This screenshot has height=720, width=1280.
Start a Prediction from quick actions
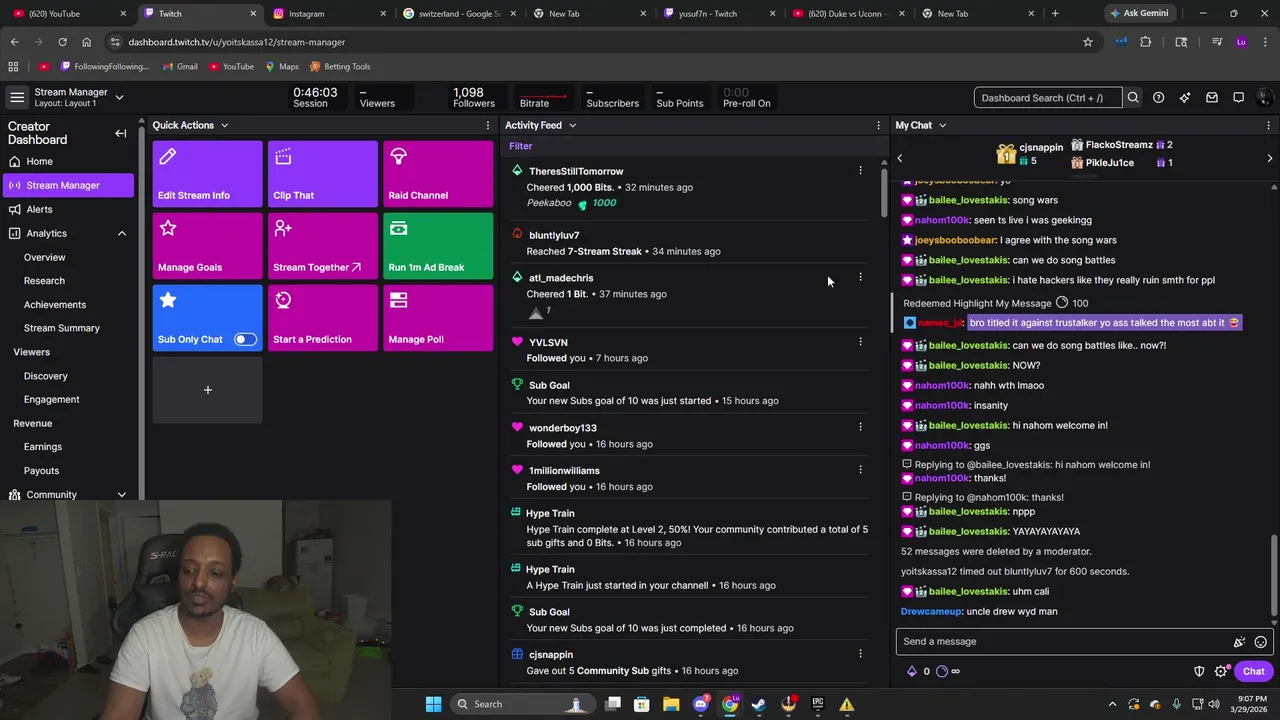click(x=323, y=318)
